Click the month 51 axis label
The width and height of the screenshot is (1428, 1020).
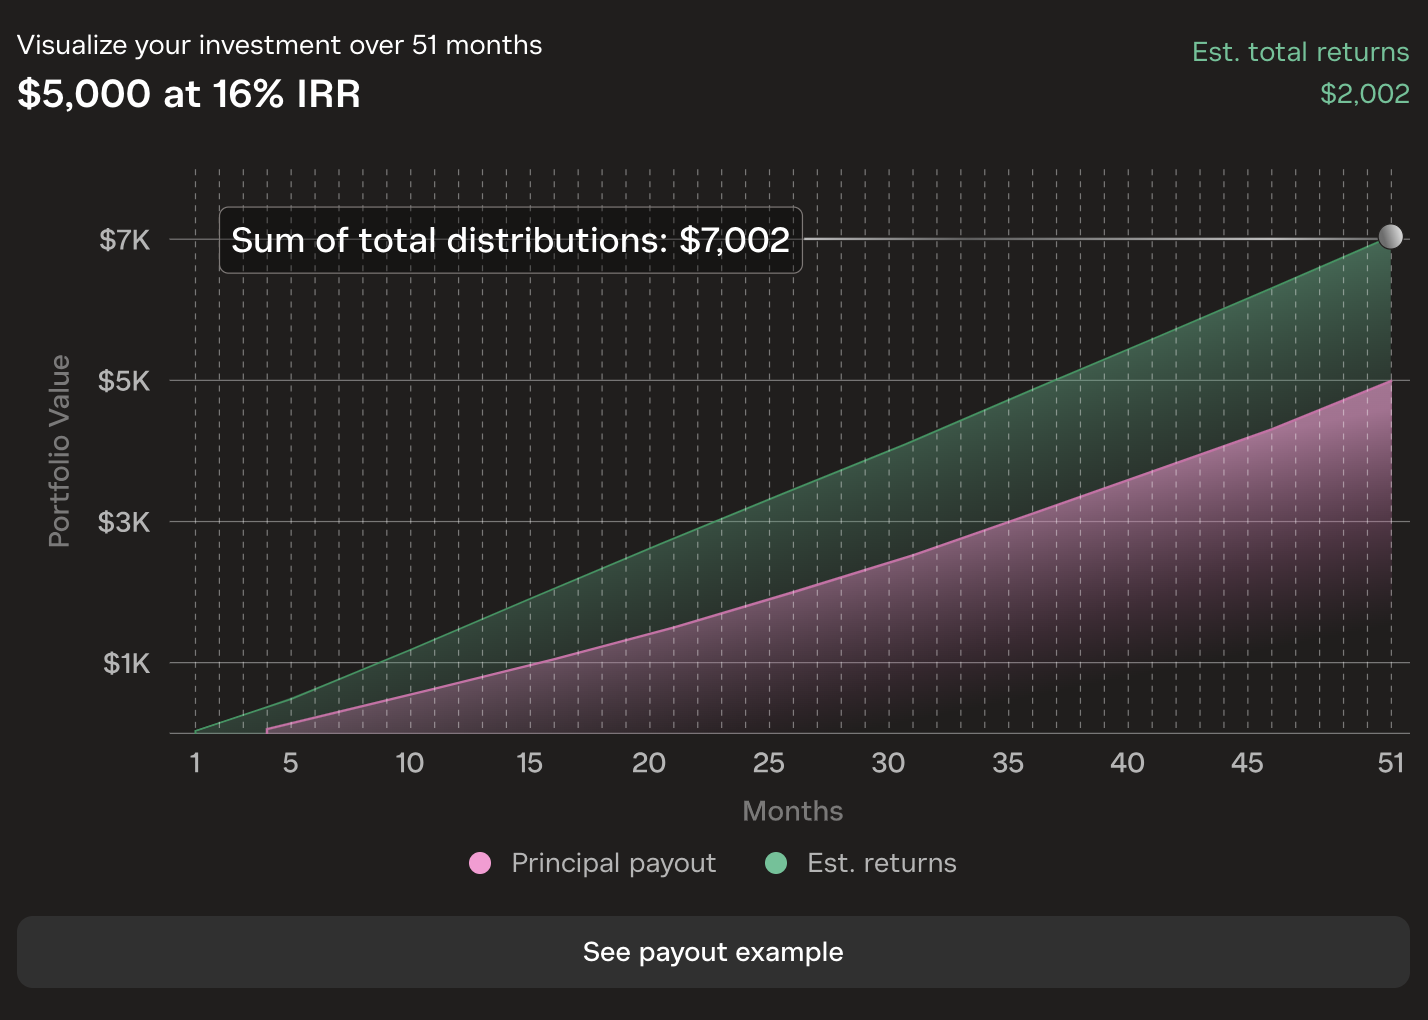(x=1391, y=763)
